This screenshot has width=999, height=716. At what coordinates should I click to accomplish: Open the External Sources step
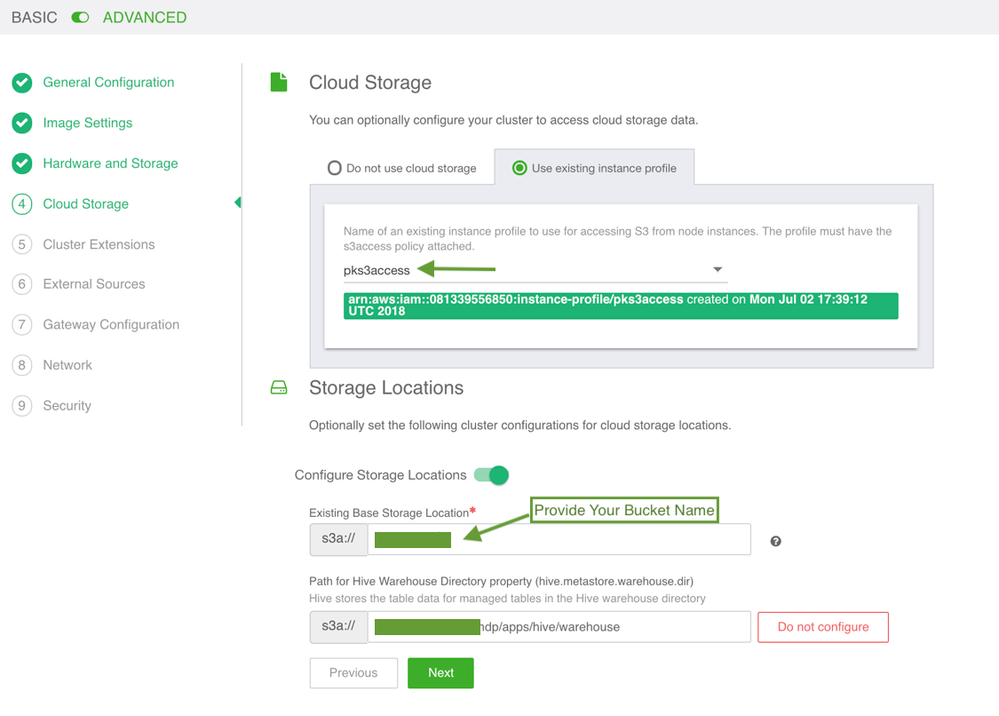click(93, 284)
